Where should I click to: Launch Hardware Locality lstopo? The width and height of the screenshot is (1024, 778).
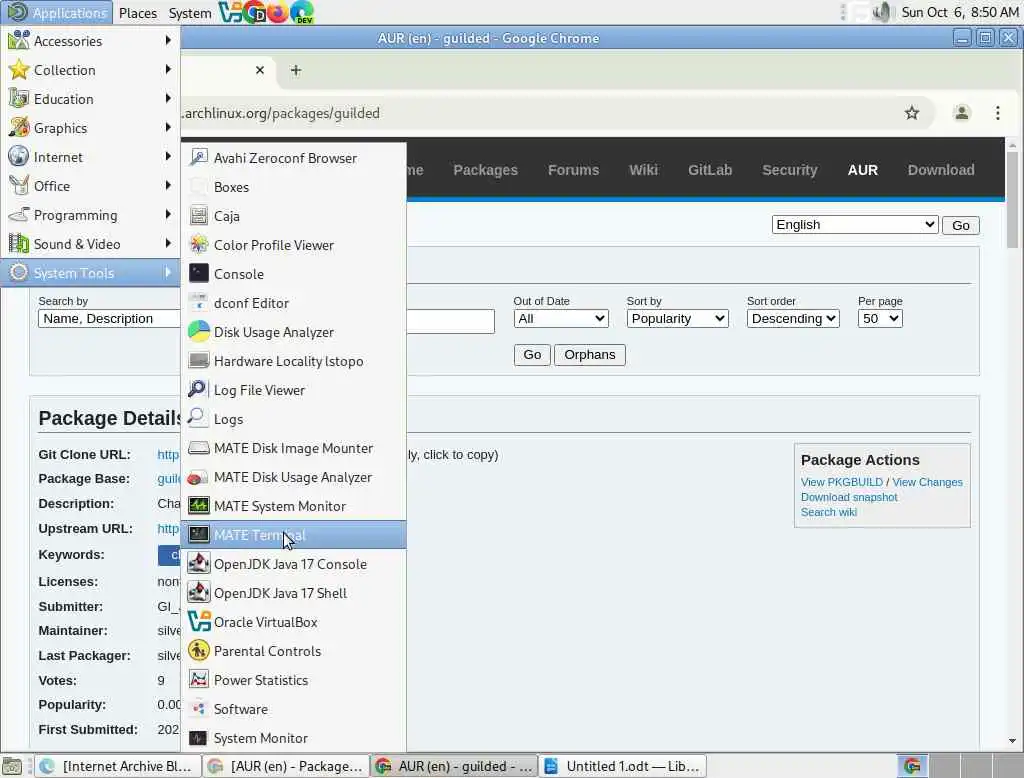tap(293, 361)
